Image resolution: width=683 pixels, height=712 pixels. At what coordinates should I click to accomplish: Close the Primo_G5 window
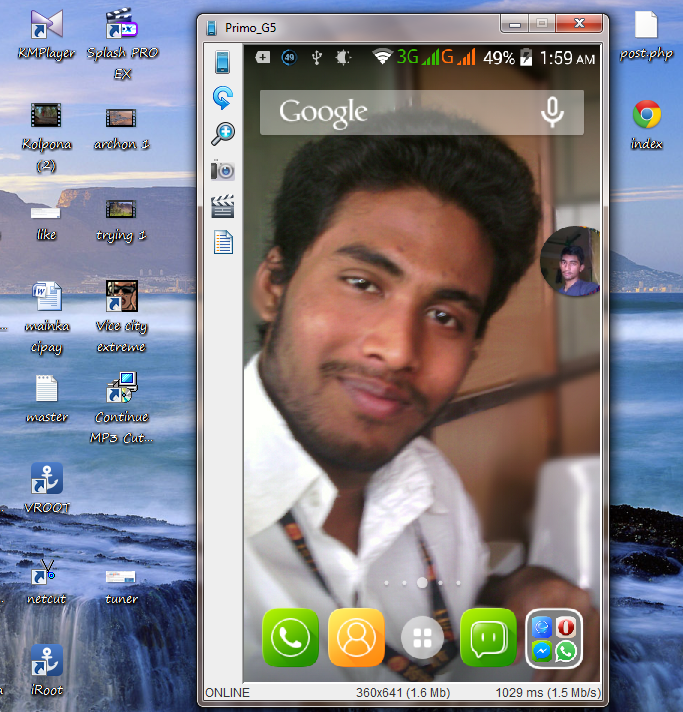[579, 24]
